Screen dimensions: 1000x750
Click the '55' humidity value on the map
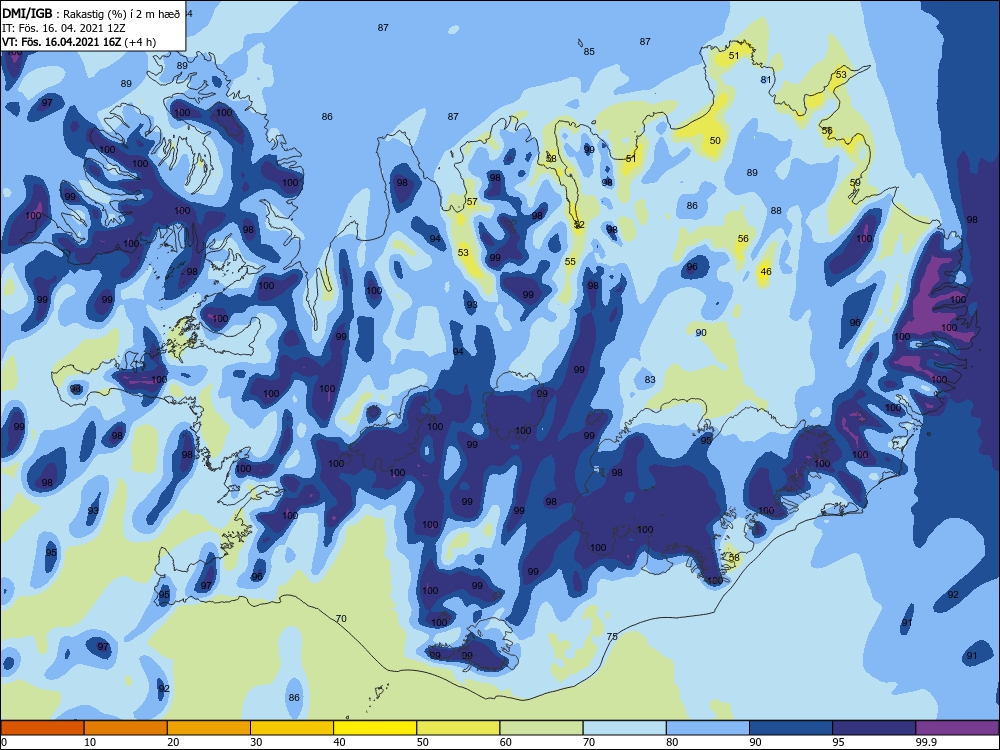coord(570,261)
